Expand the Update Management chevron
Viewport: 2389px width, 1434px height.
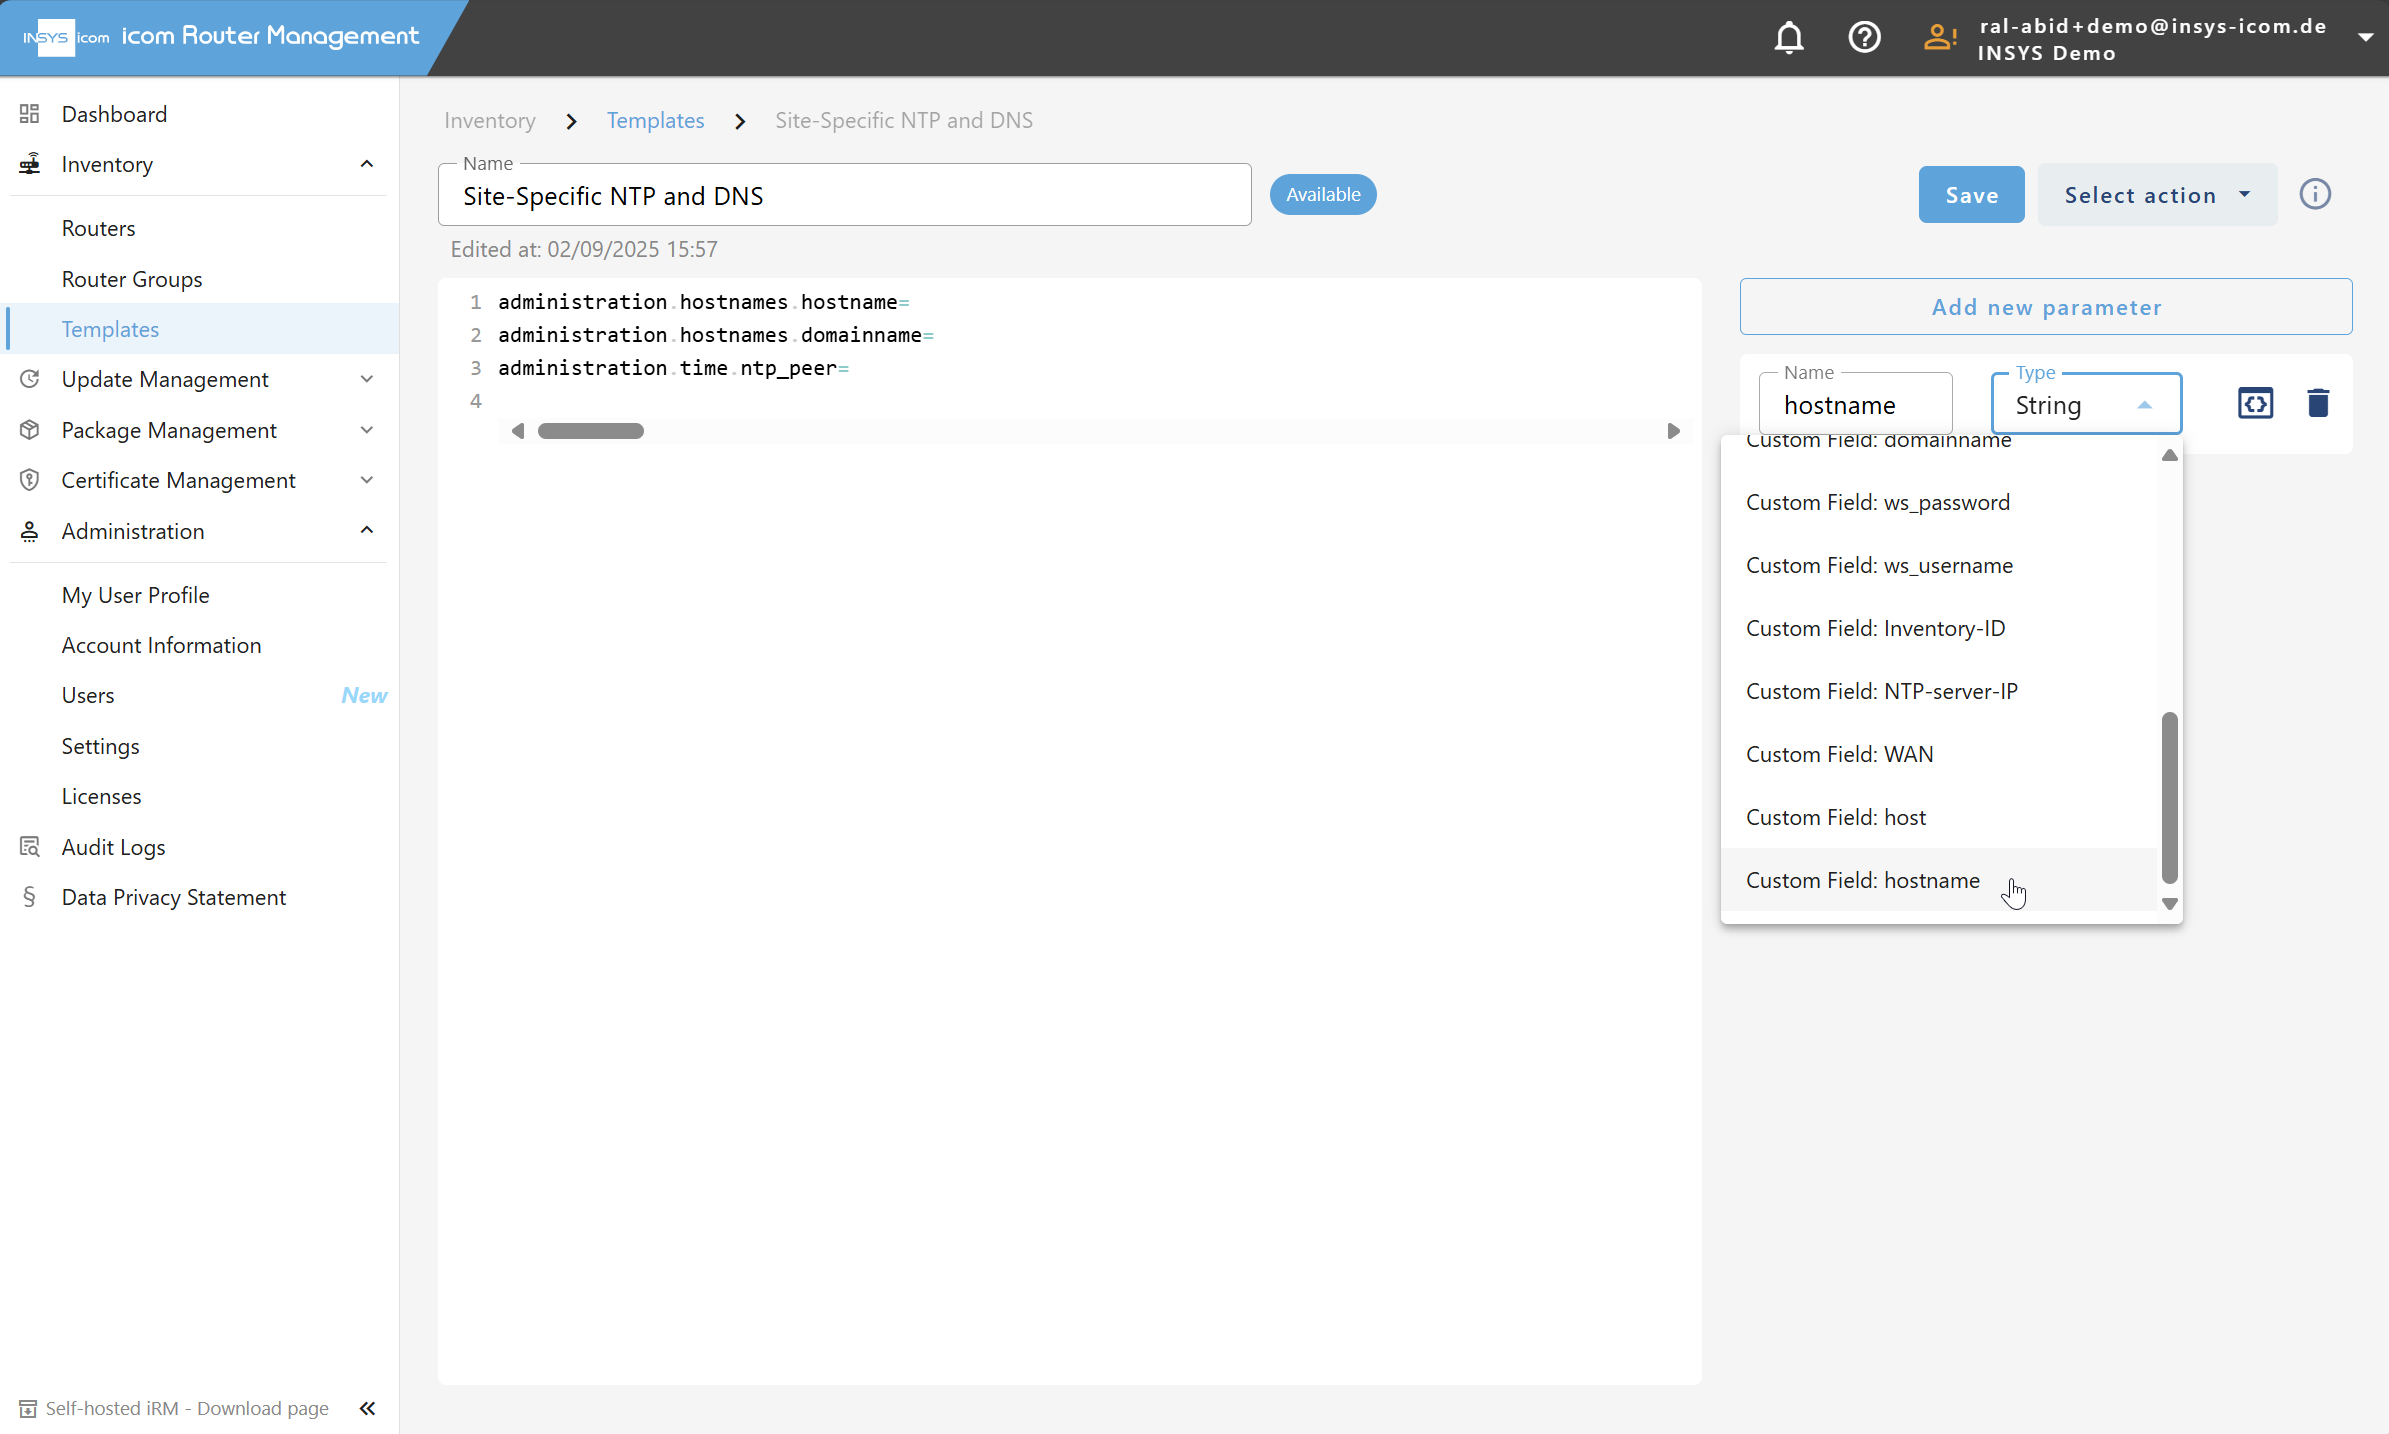tap(367, 379)
